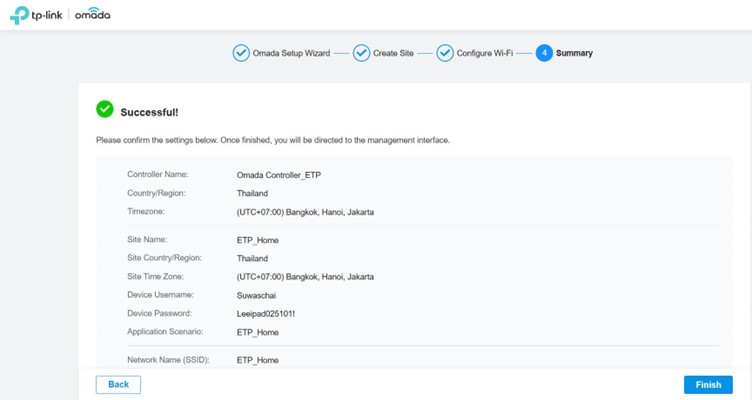Click the green Successful checkmark icon

(104, 109)
